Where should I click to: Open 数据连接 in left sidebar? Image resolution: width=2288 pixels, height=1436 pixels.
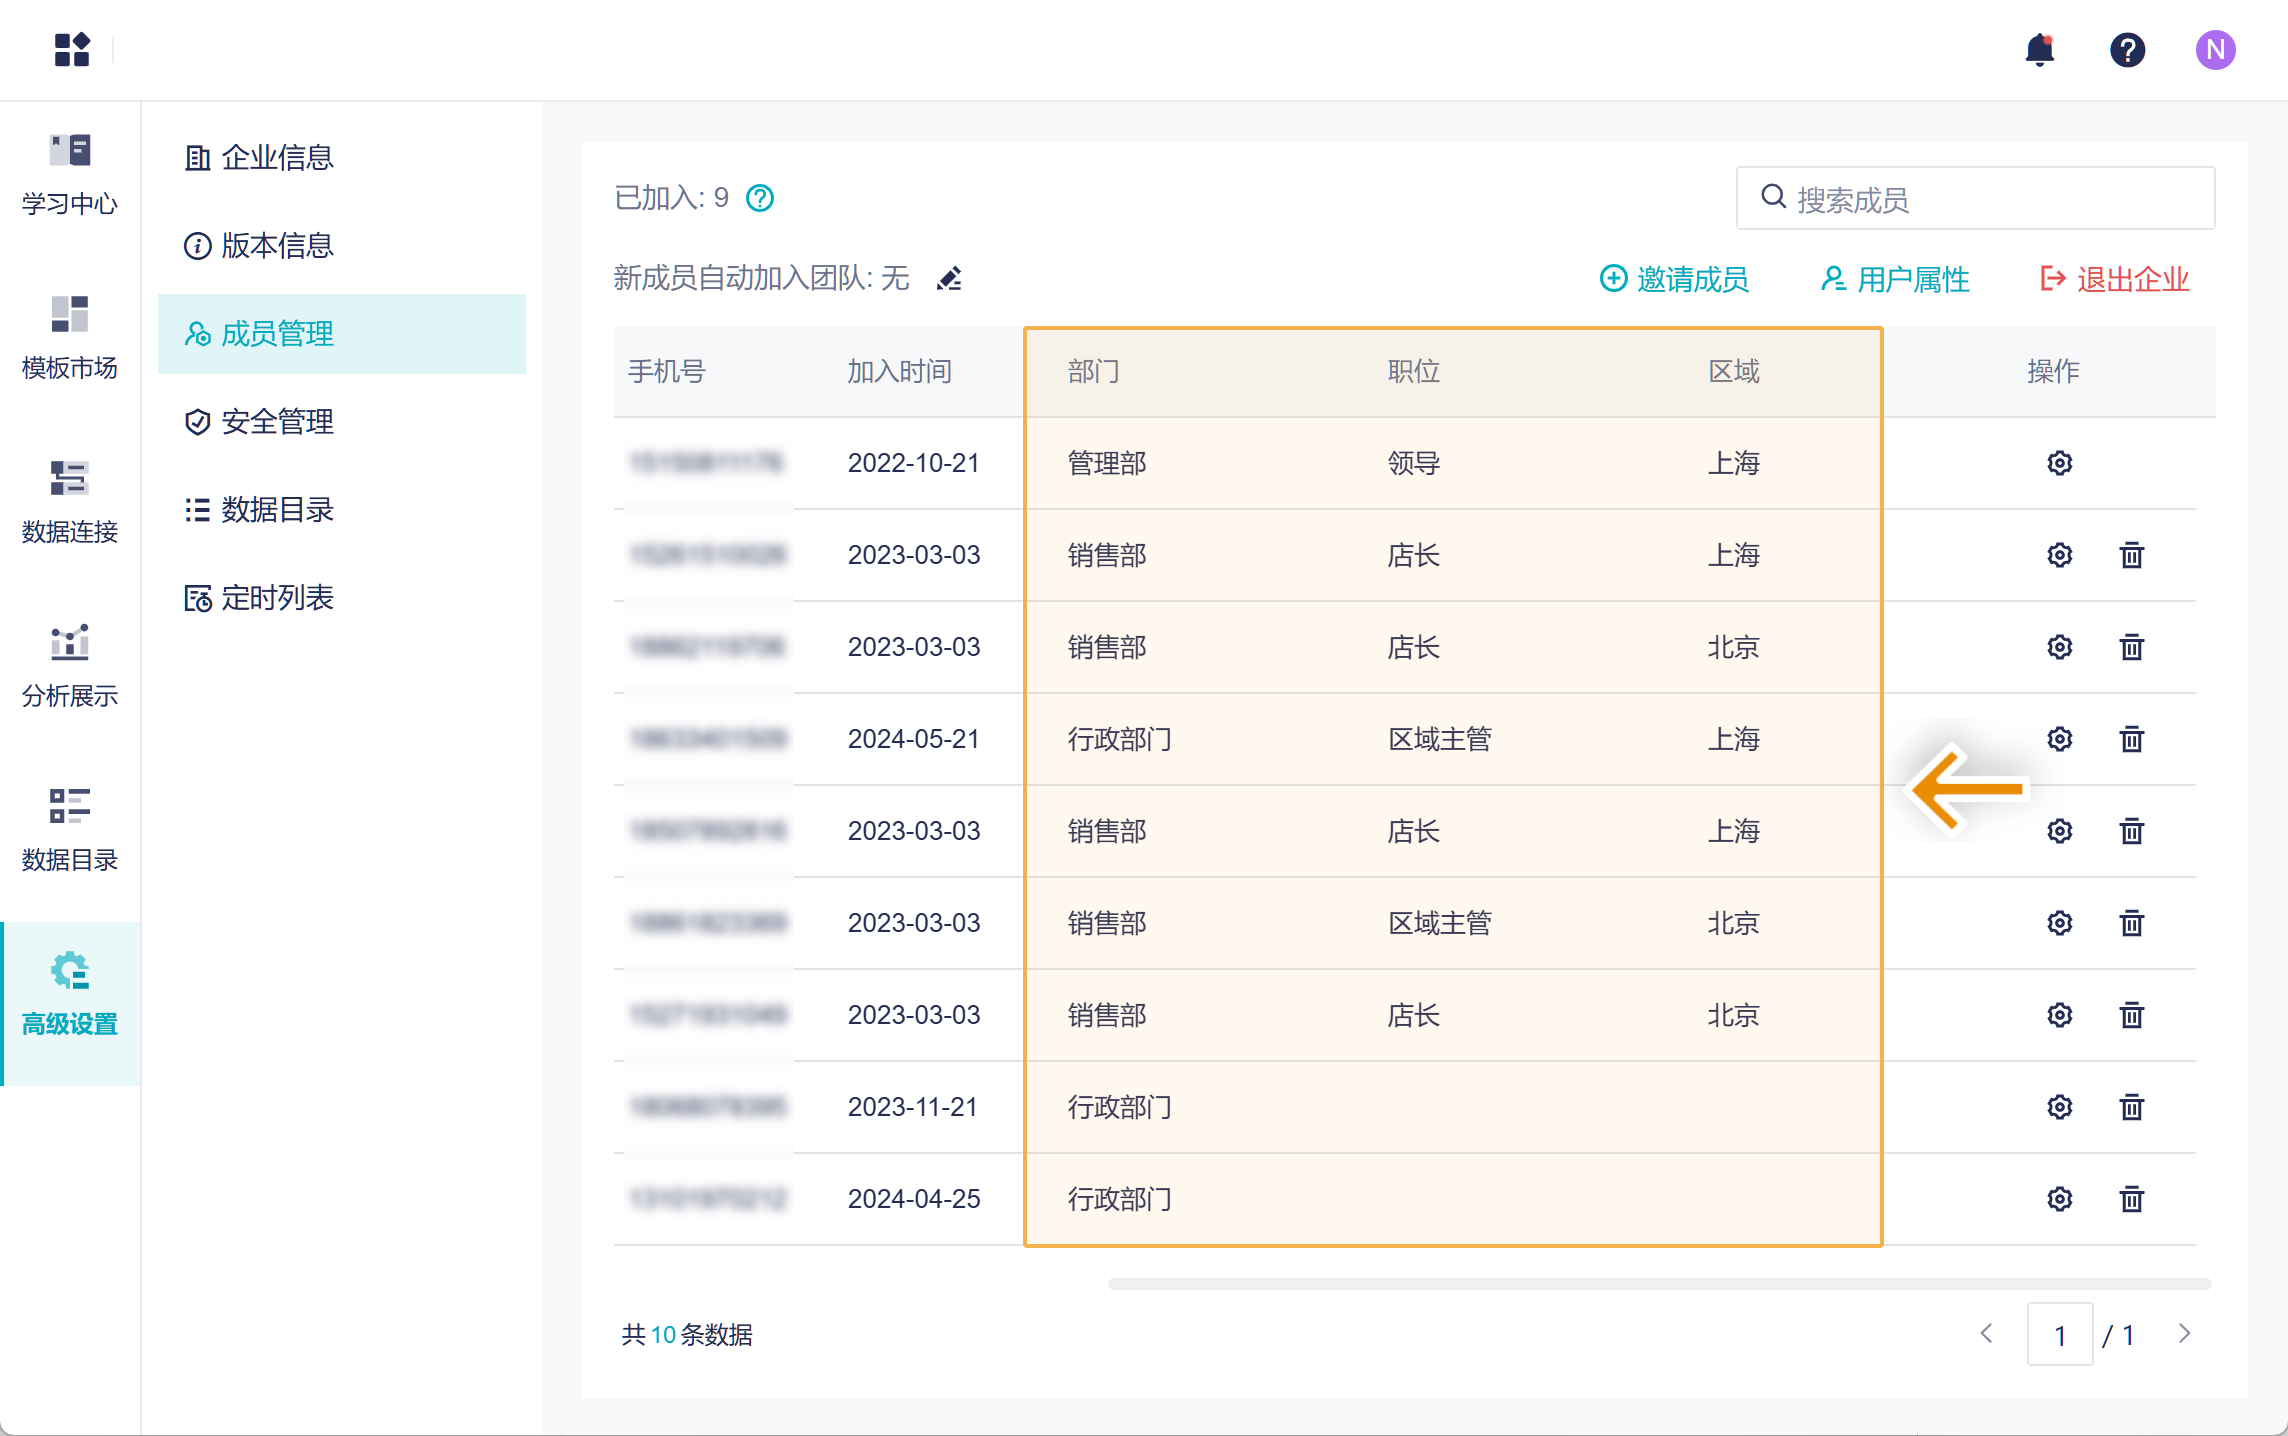point(70,503)
